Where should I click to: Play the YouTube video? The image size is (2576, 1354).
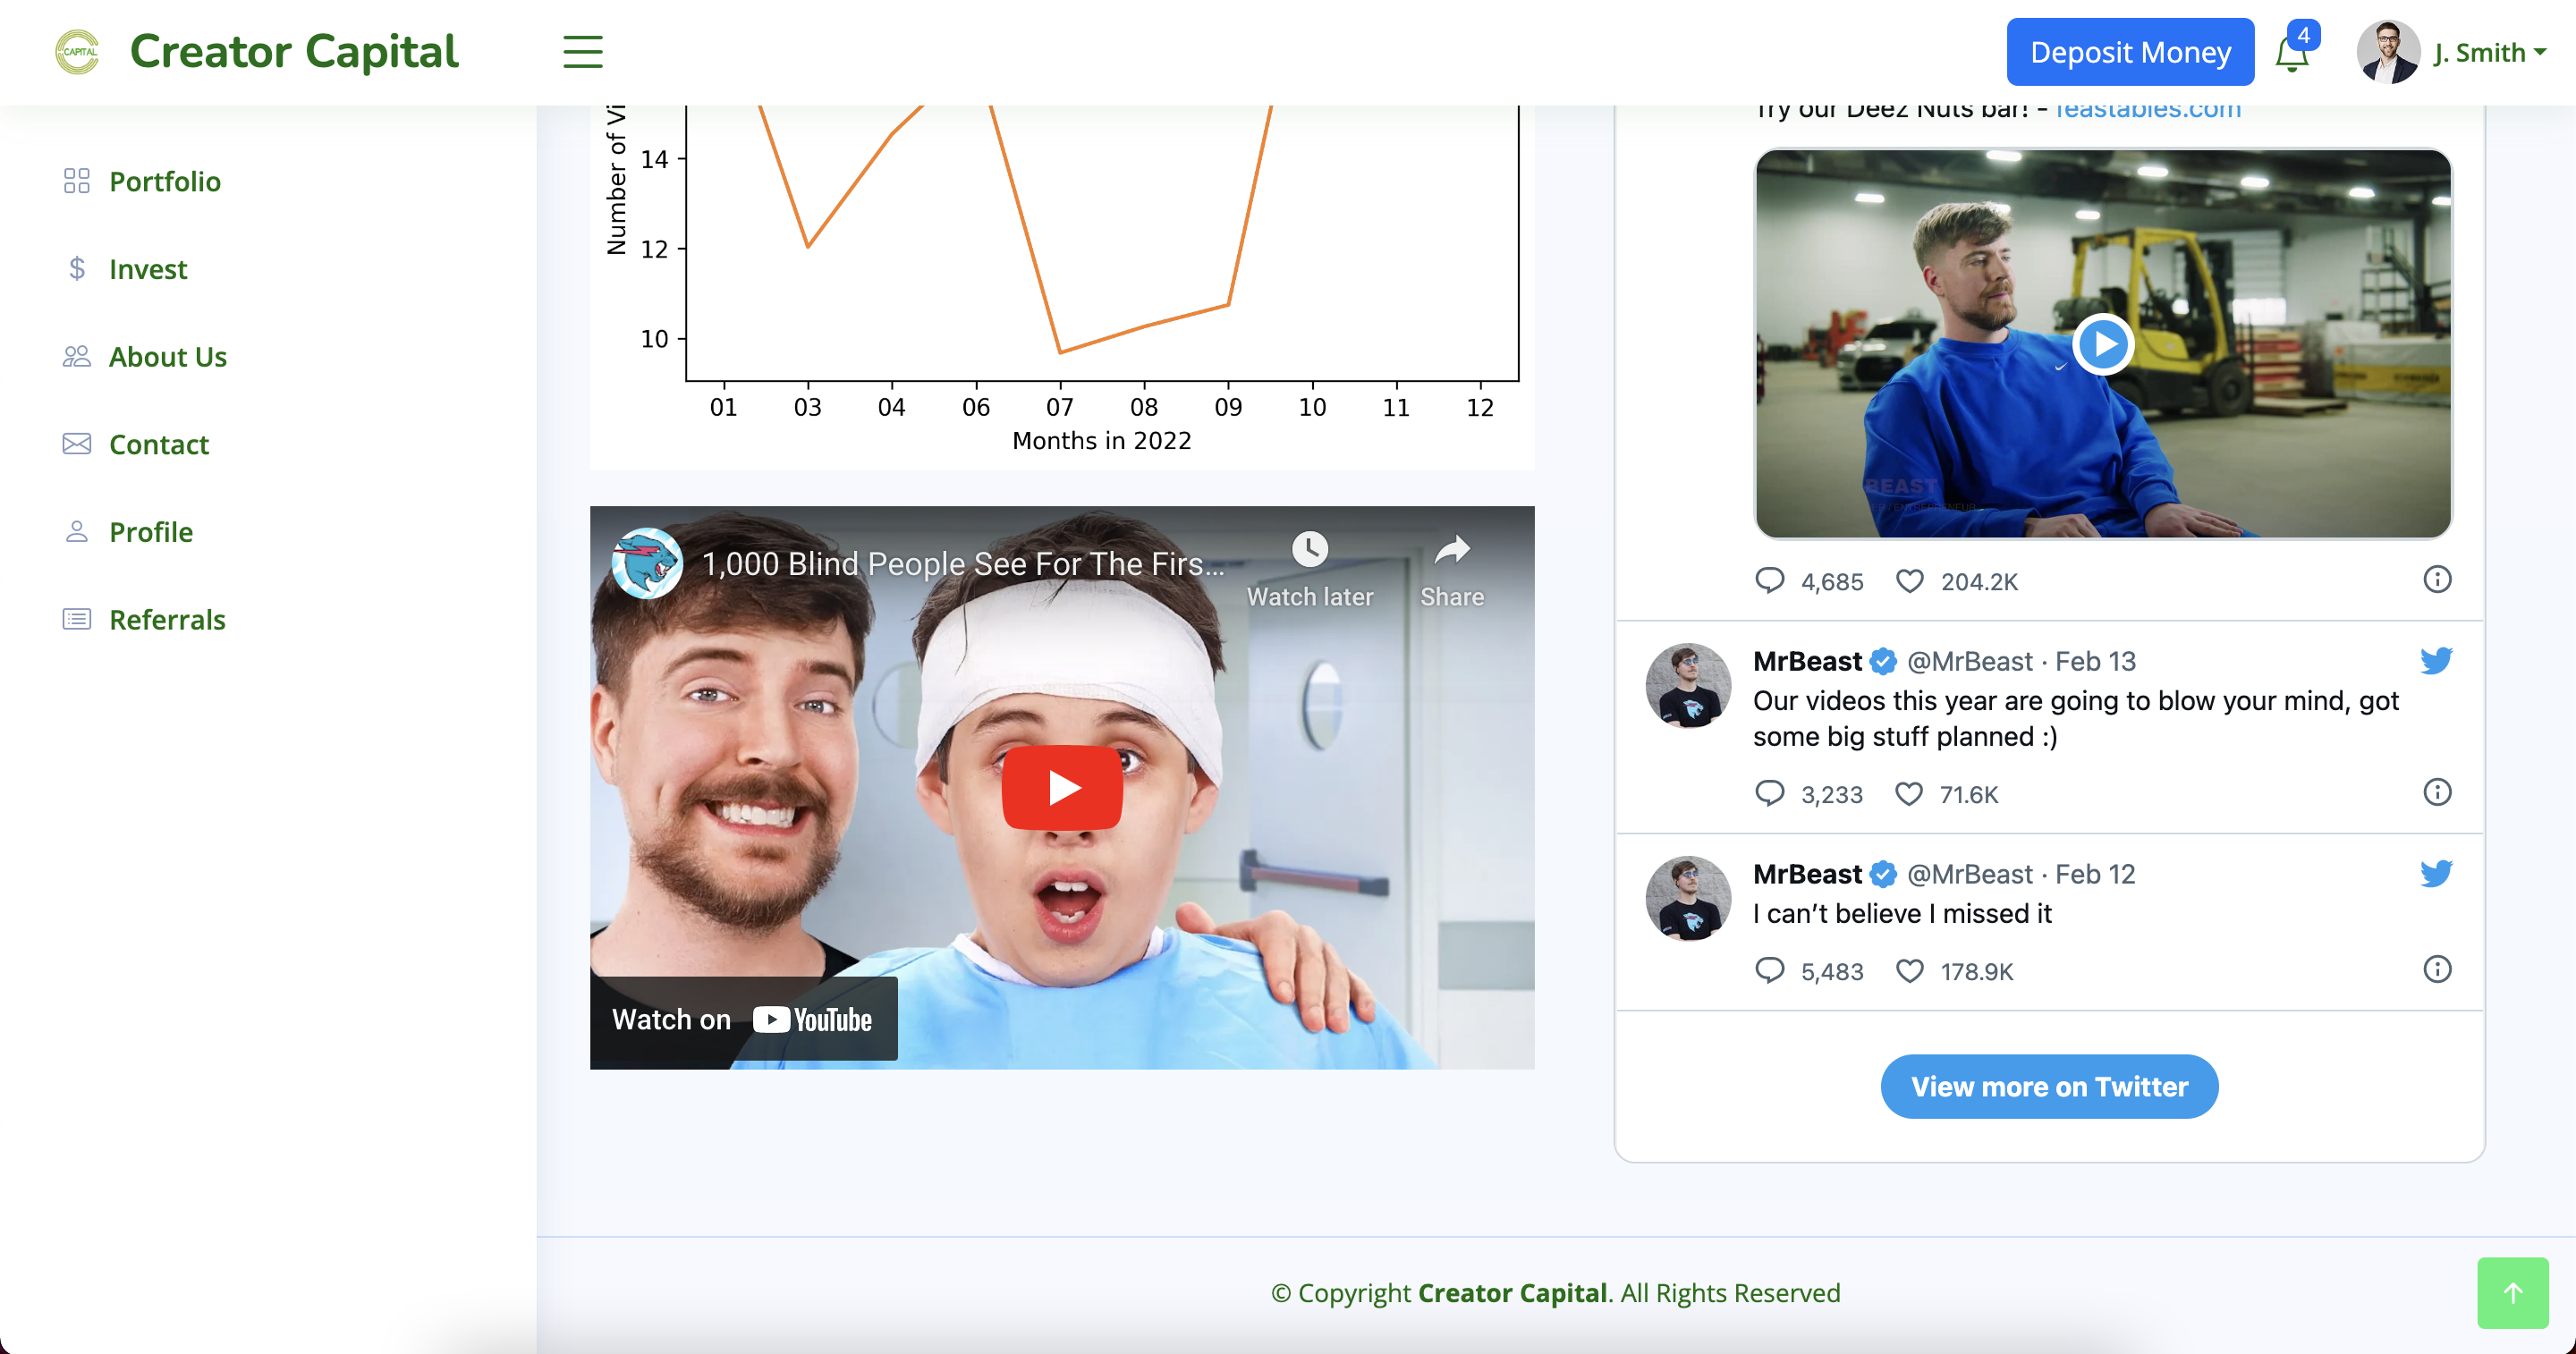(1062, 787)
